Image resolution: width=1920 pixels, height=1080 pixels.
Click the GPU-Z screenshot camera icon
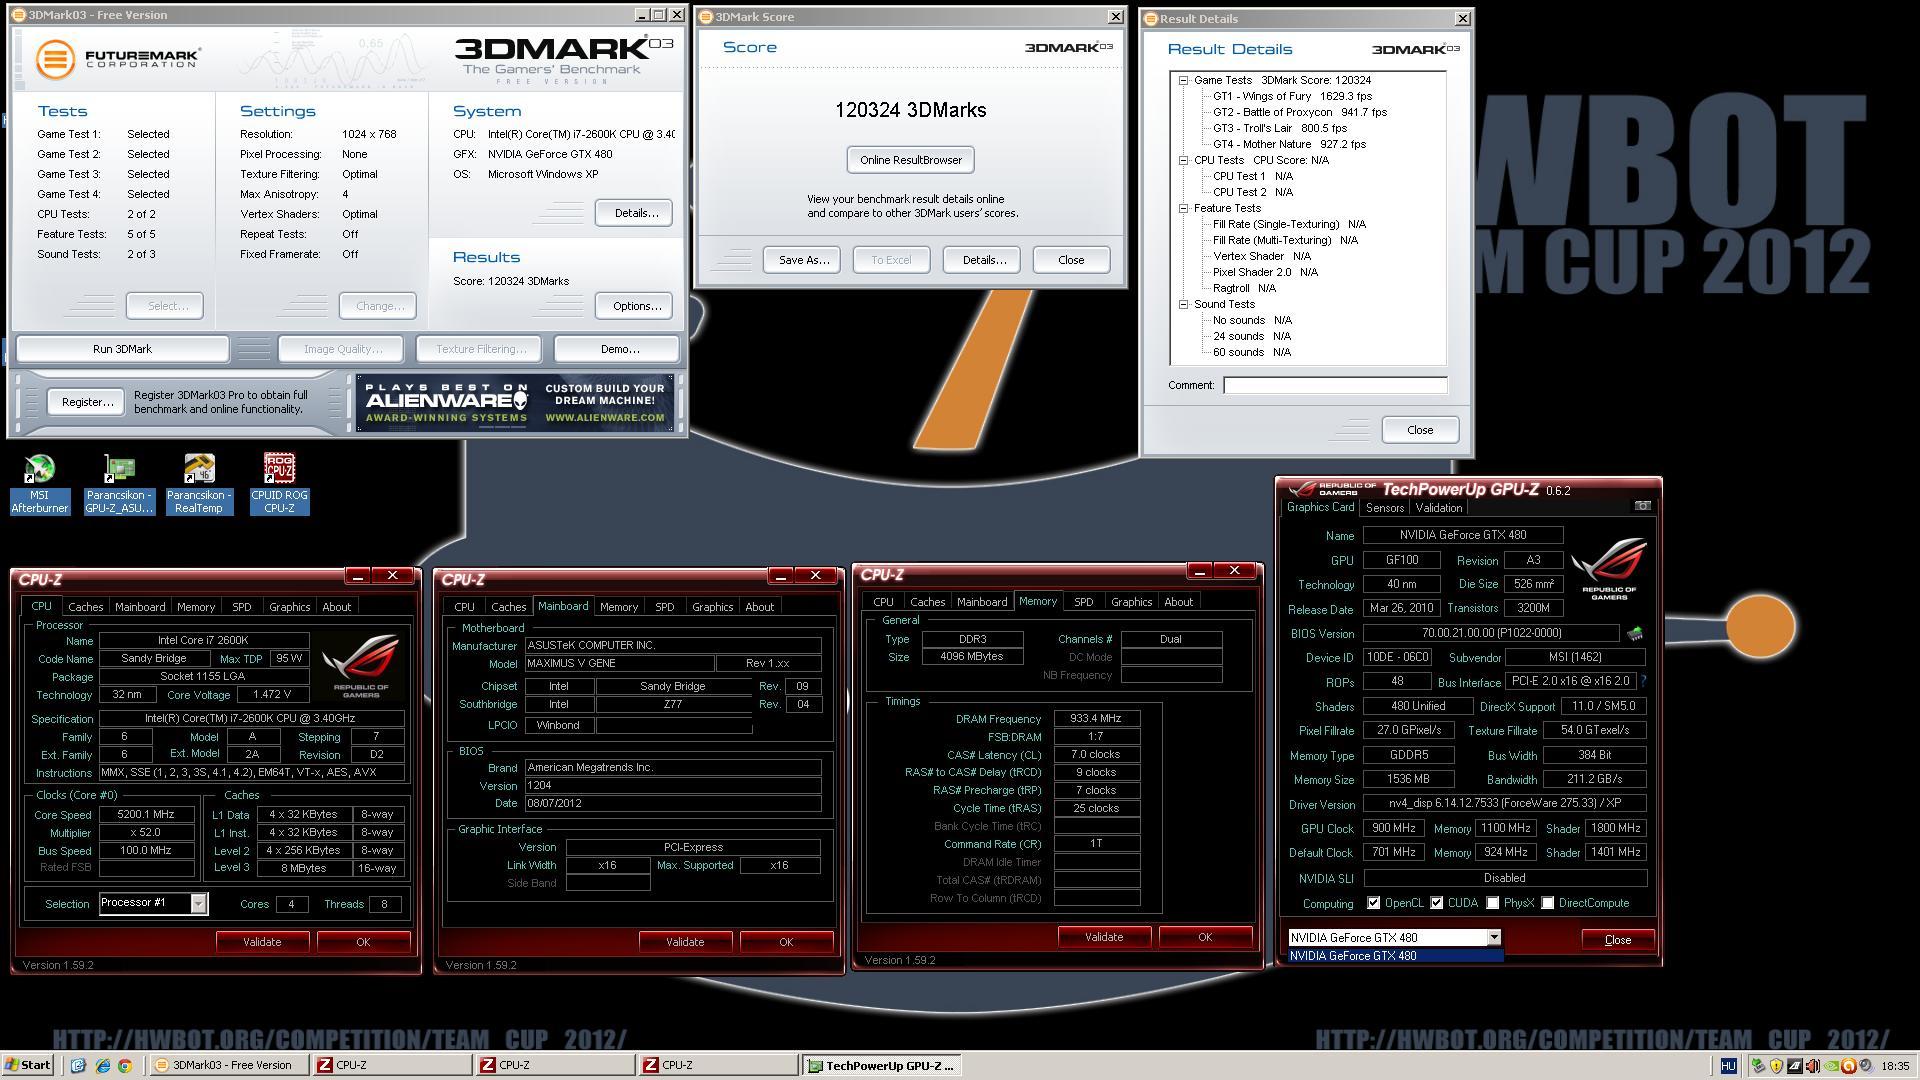(1642, 506)
